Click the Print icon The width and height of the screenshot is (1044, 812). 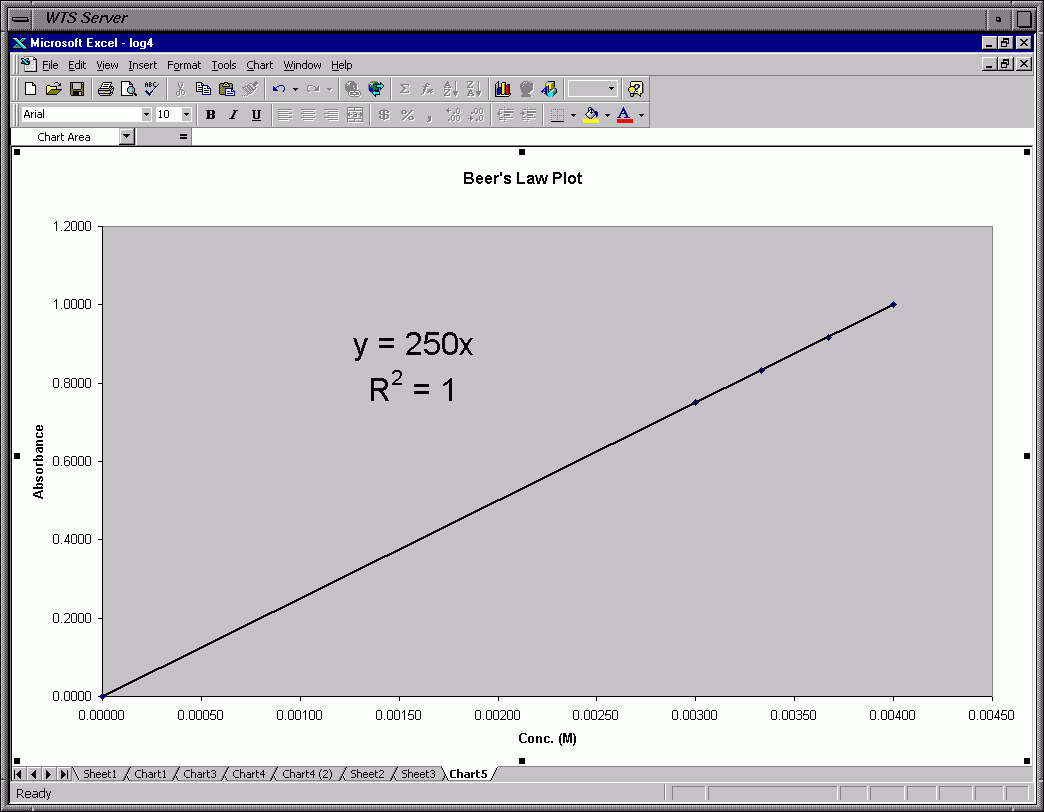(x=105, y=89)
